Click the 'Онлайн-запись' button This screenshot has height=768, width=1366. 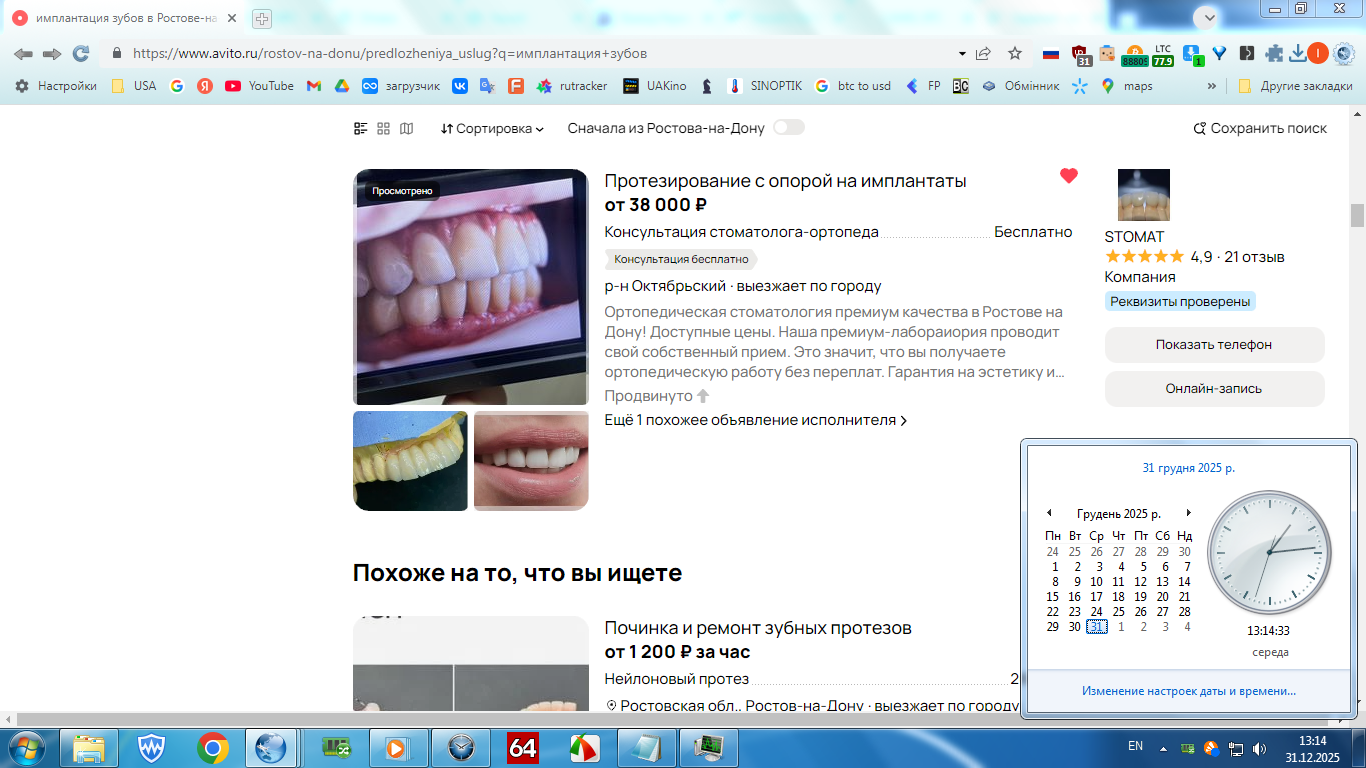1214,389
